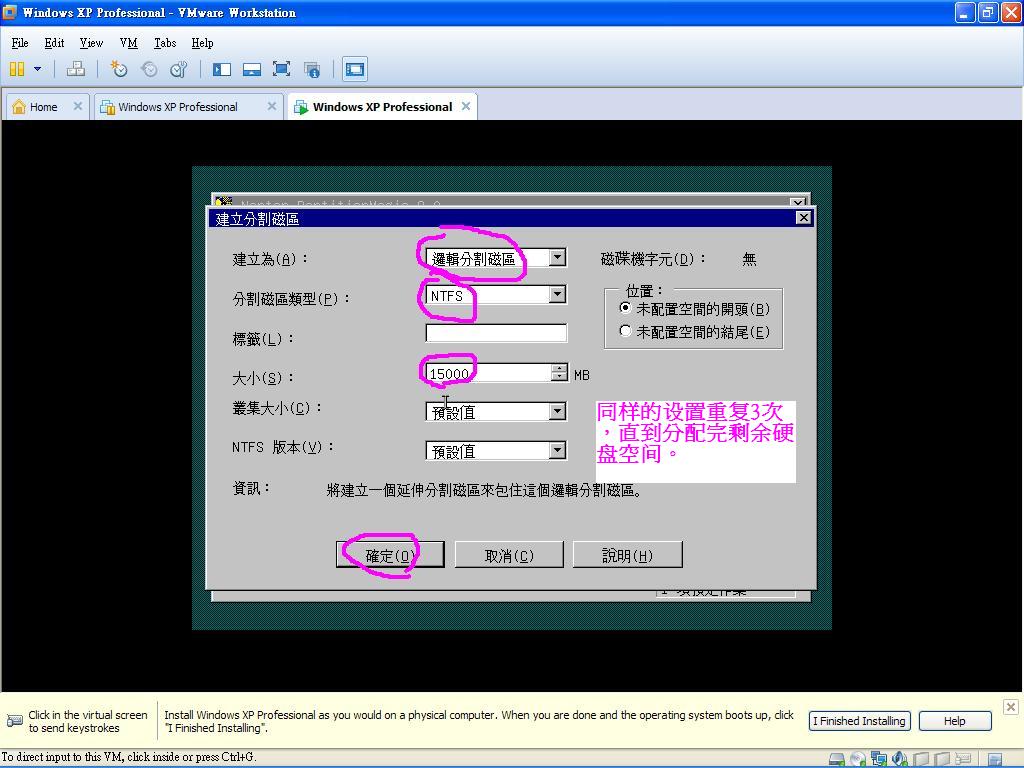The height and width of the screenshot is (768, 1024).
Task: Click the message log icon at status bar end
Action: coord(995,760)
